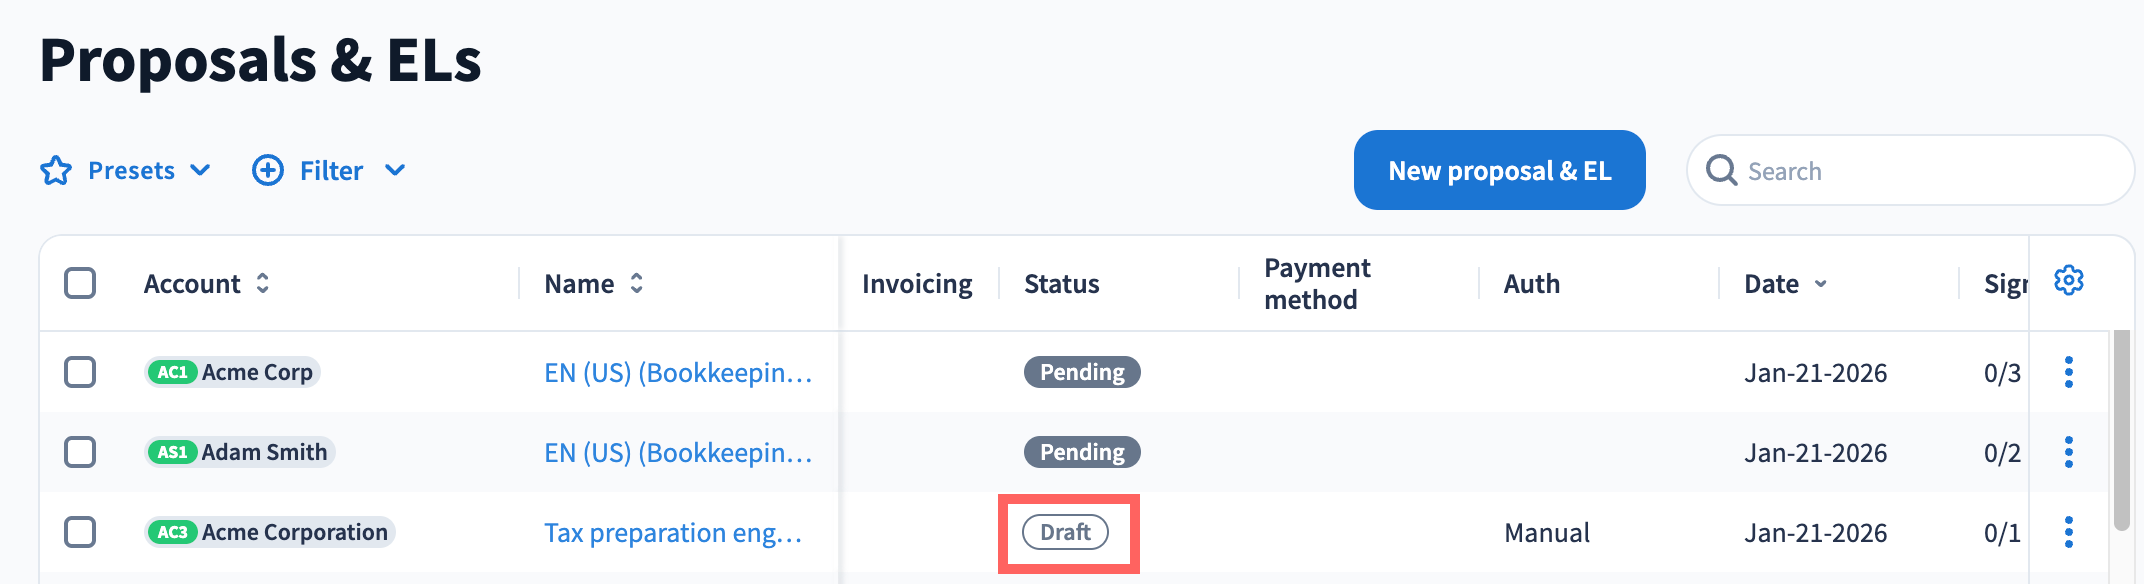Open row actions menu for Adam Smith
2144x584 pixels.
2068,452
